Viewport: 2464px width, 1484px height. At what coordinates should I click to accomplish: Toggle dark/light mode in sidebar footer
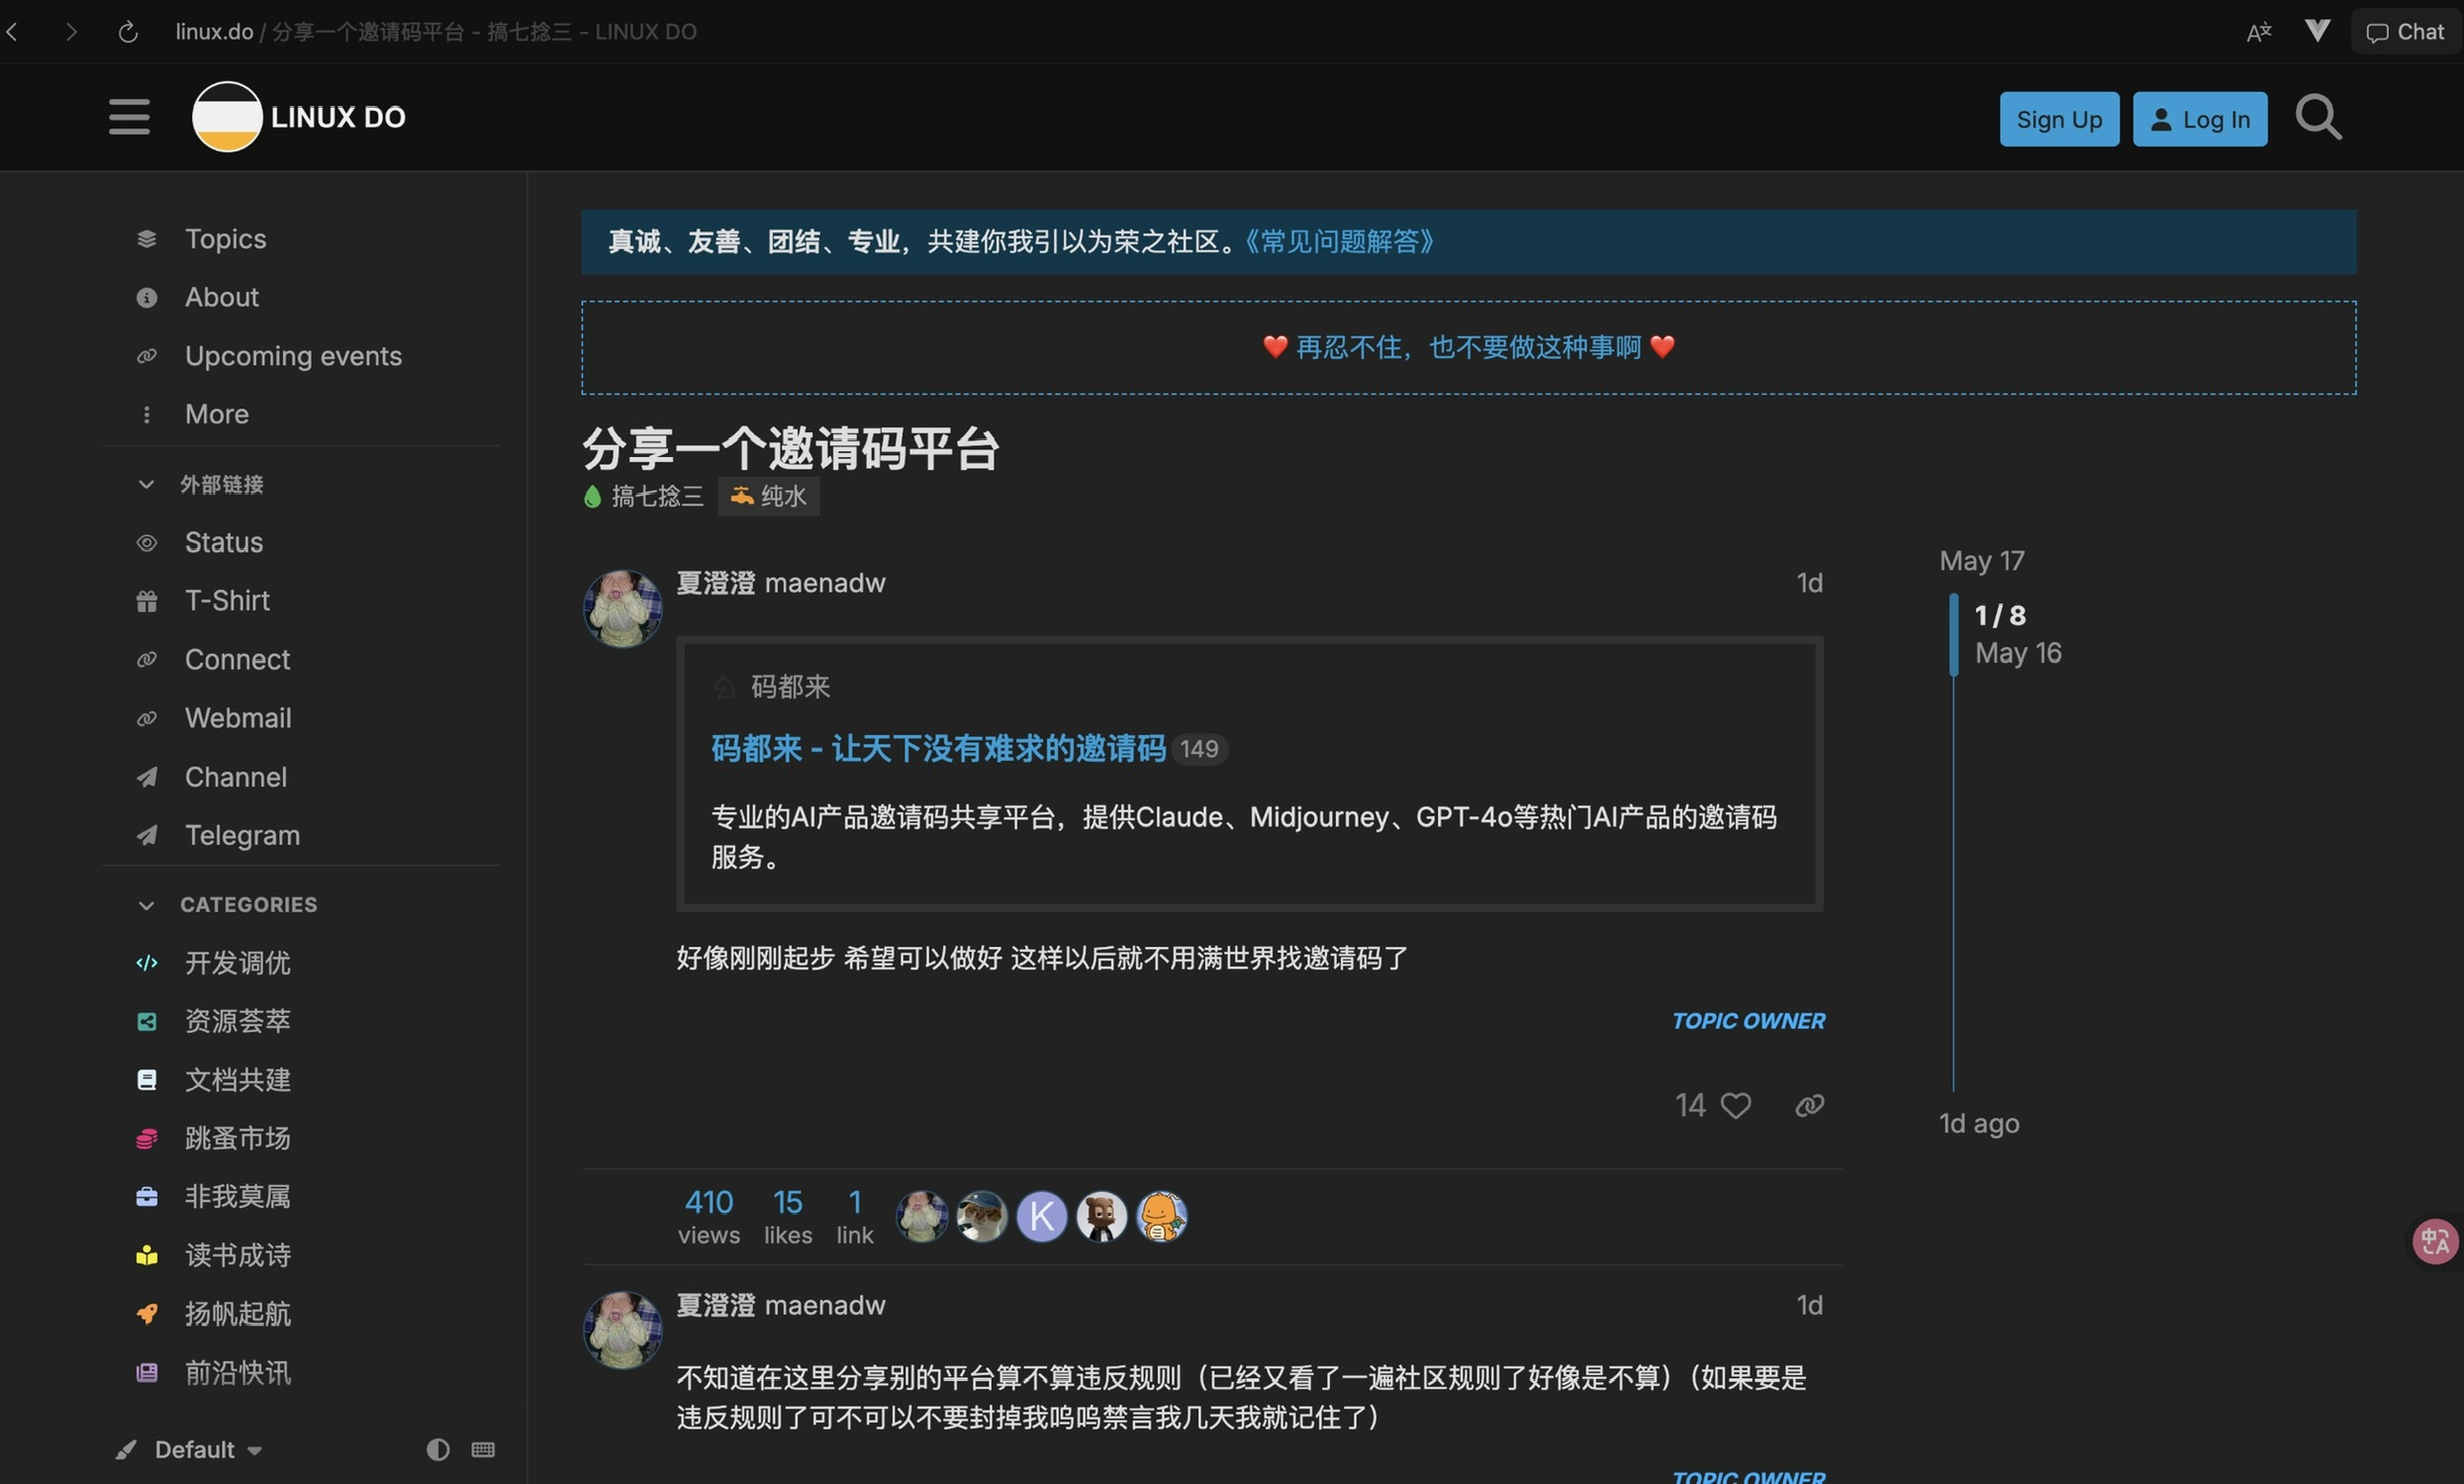click(x=438, y=1449)
